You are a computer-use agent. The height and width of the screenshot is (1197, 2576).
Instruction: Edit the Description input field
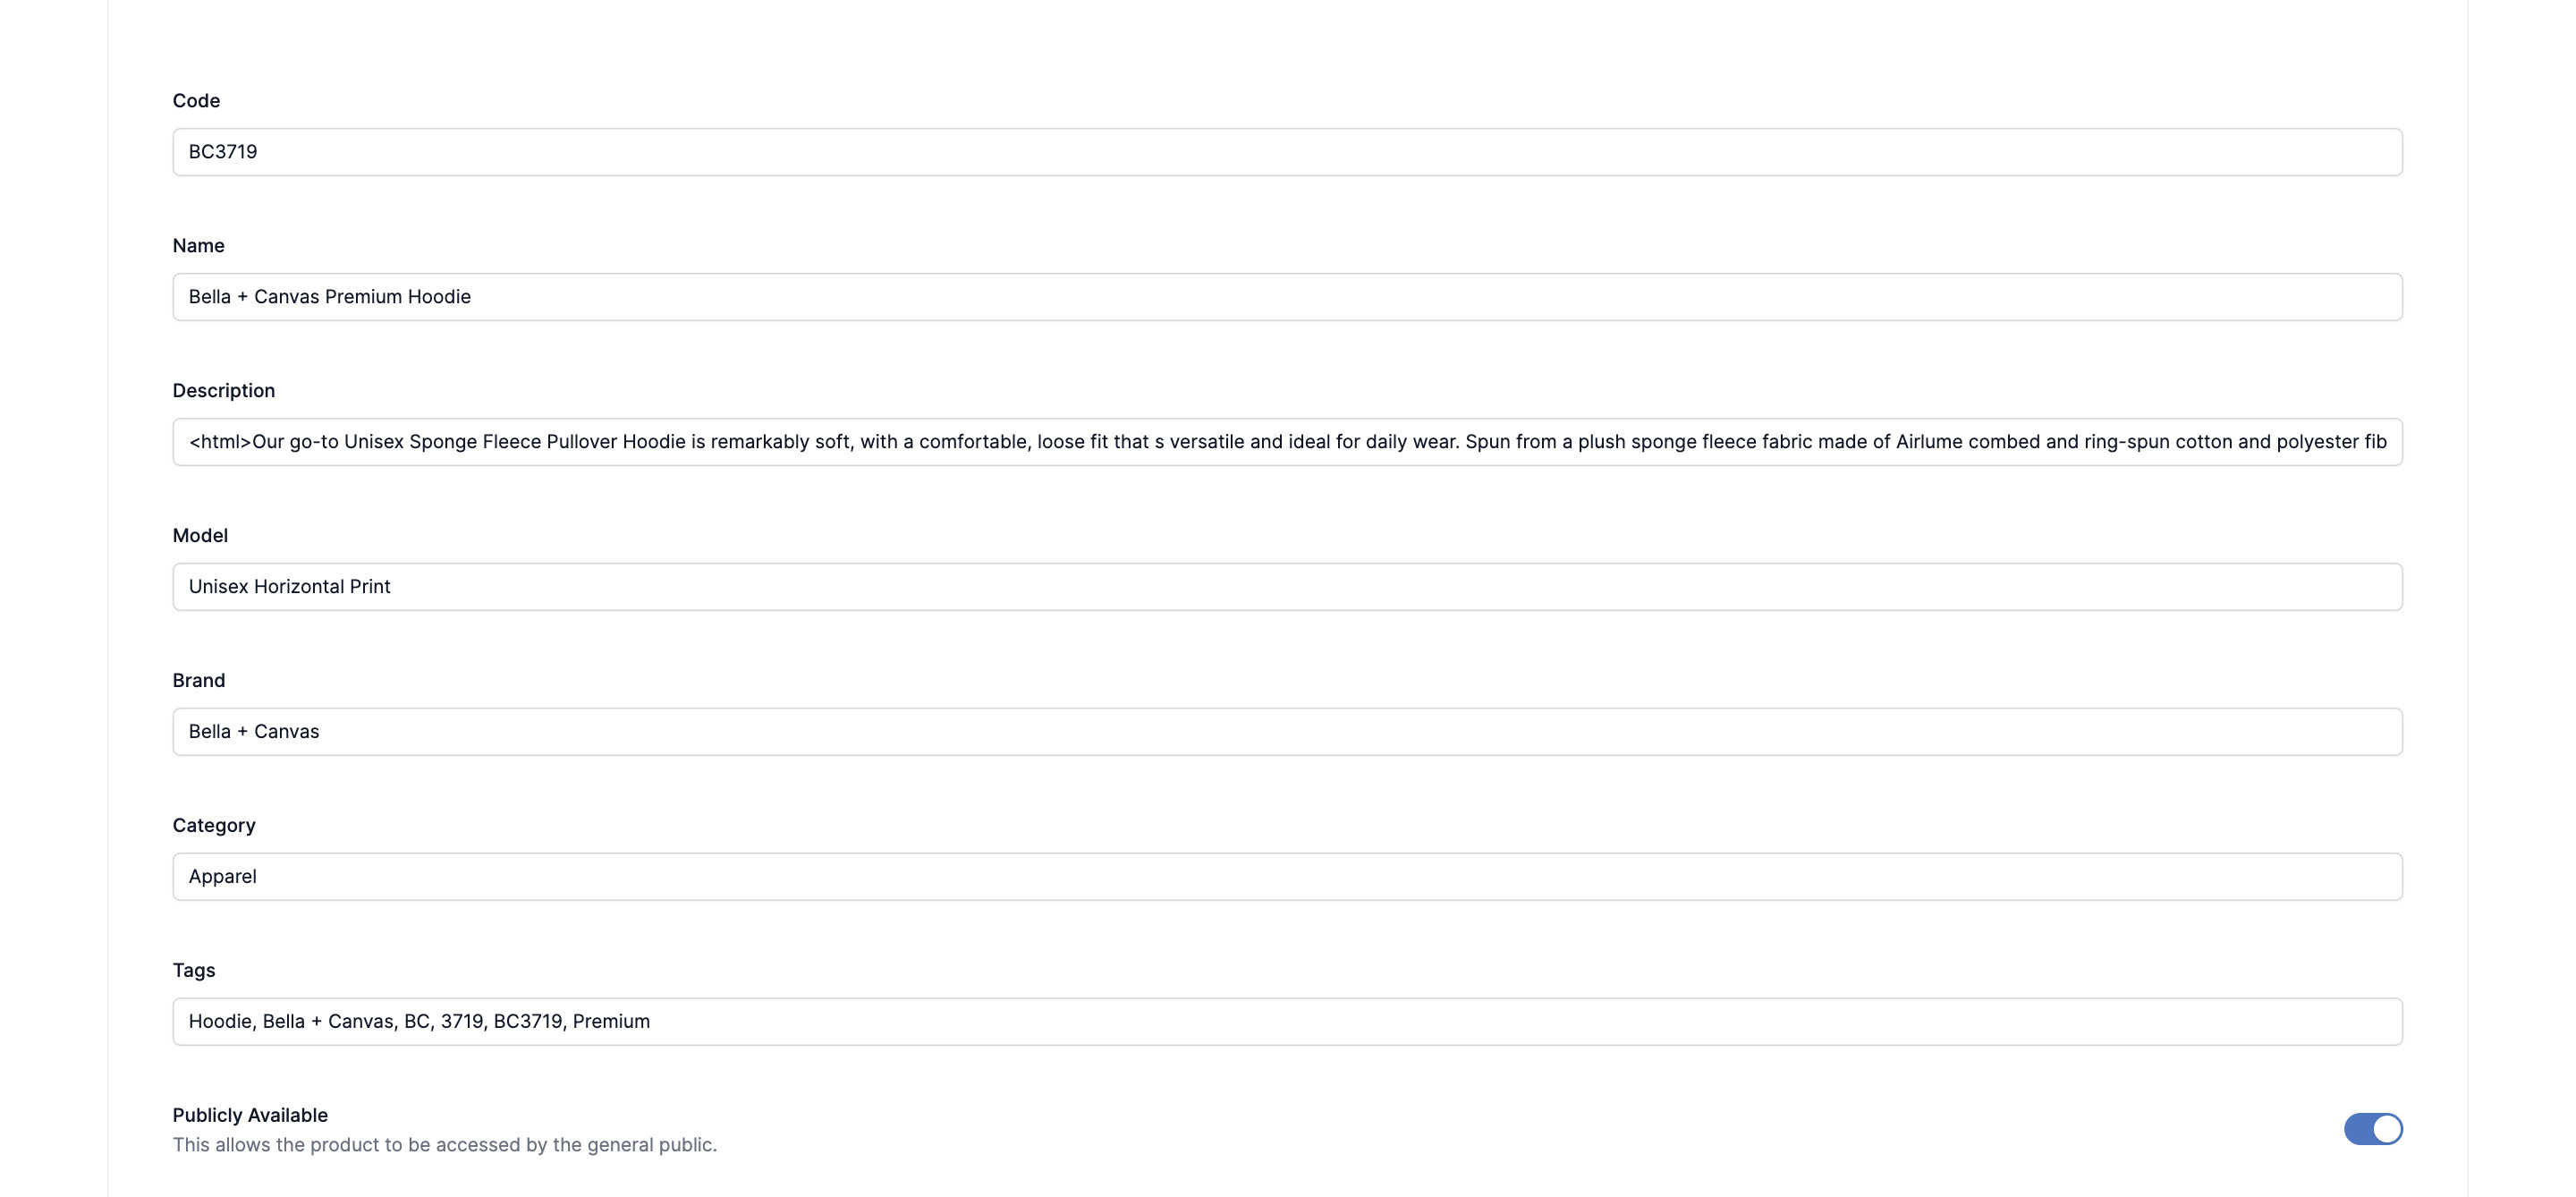pyautogui.click(x=1287, y=442)
